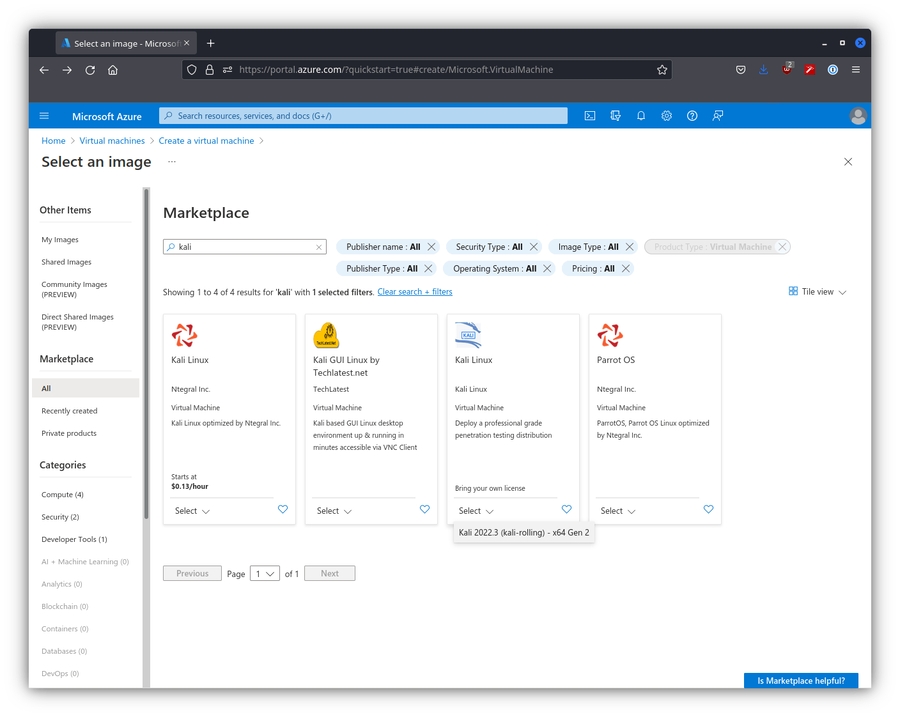The image size is (900, 717).
Task: Expand Select dropdown on Parrot OS
Action: click(618, 511)
